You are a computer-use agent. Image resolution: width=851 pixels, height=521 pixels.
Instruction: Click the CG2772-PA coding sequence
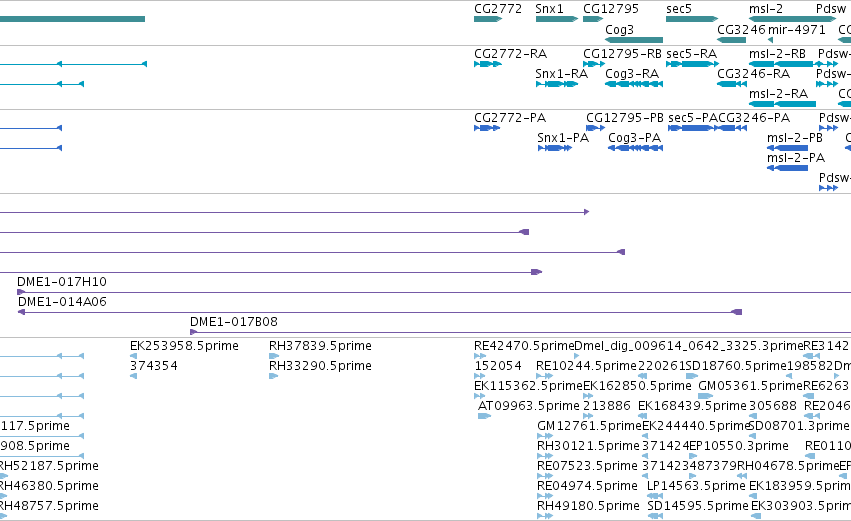point(487,128)
